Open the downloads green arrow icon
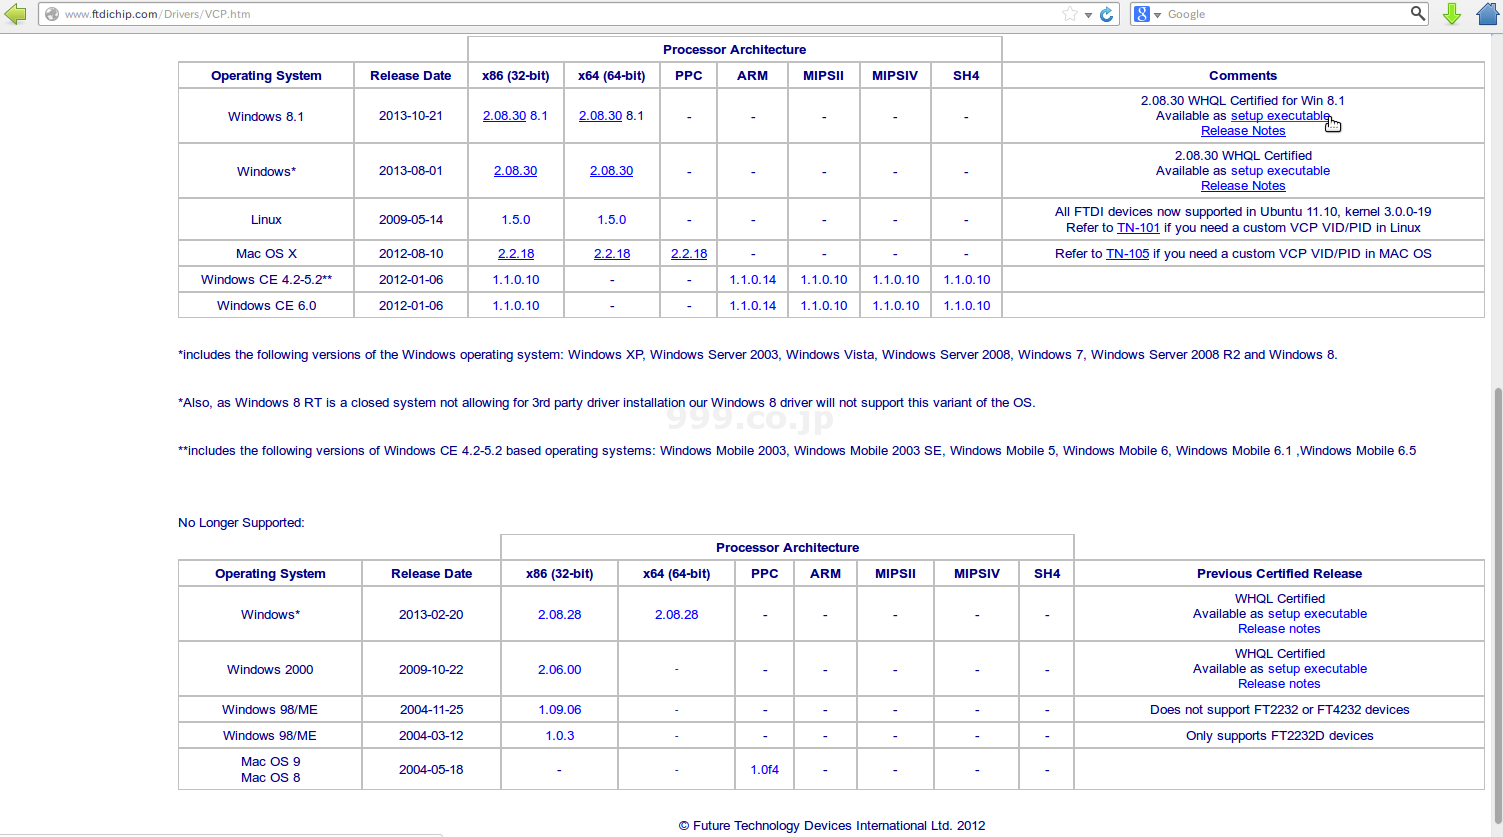The height and width of the screenshot is (837, 1503). click(1452, 14)
